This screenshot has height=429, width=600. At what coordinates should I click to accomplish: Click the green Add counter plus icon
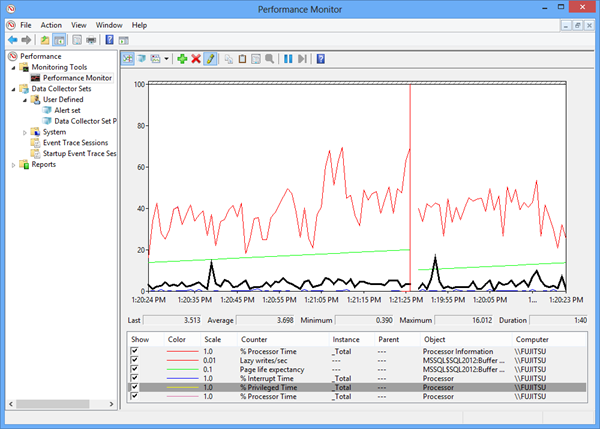point(182,59)
